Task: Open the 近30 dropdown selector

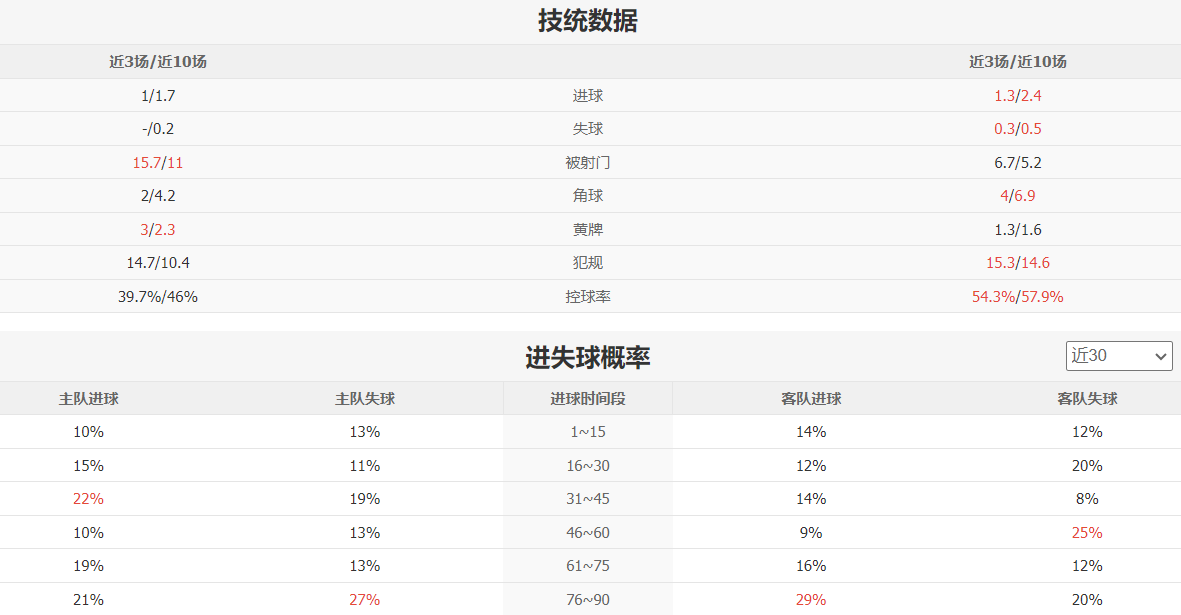Action: pyautogui.click(x=1119, y=356)
